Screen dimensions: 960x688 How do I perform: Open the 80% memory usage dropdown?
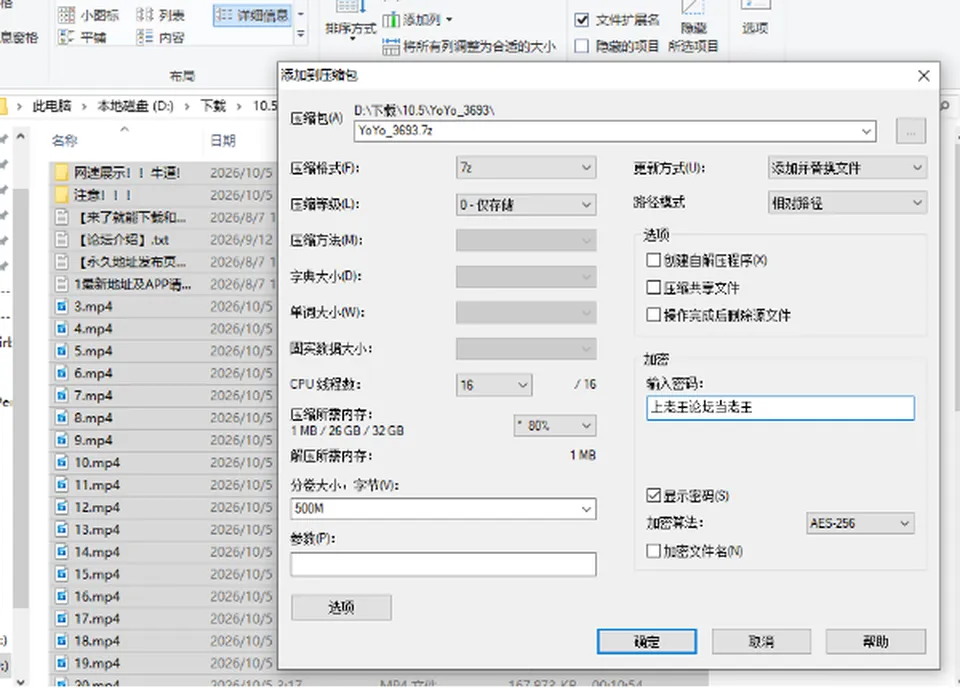(554, 425)
